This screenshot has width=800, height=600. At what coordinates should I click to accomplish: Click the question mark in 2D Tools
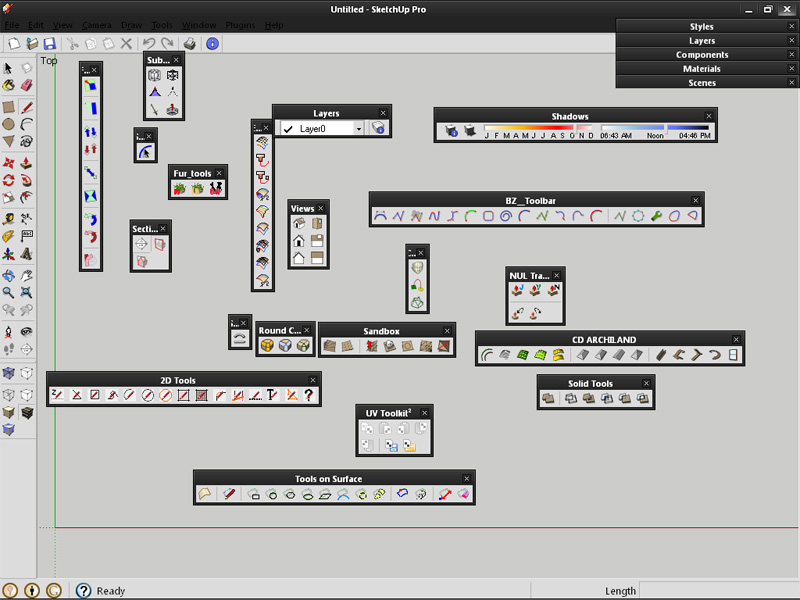(x=309, y=394)
